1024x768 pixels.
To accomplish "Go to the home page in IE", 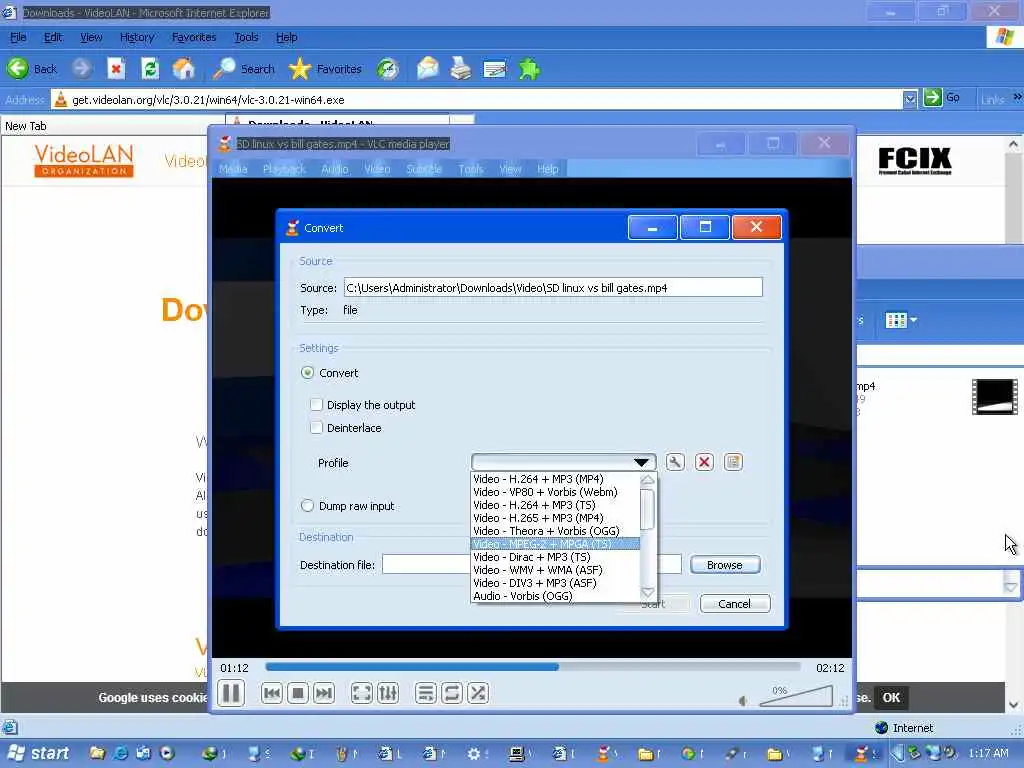I will [x=184, y=69].
